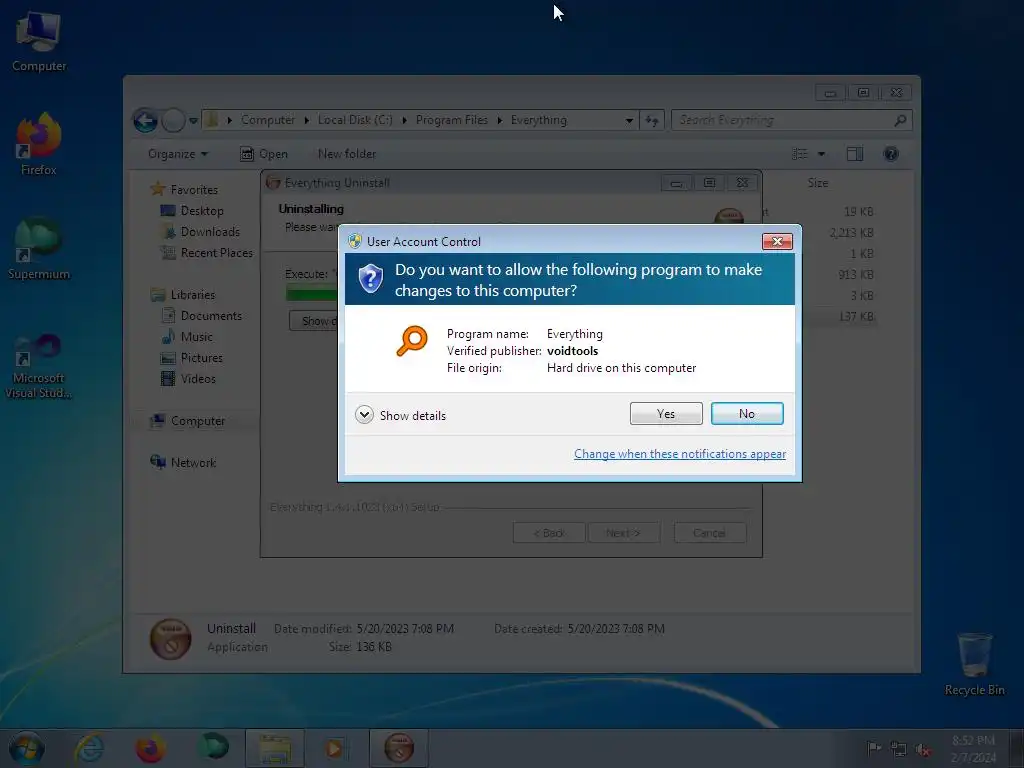
Task: Click Program Files breadcrumb in address bar
Action: coord(451,120)
